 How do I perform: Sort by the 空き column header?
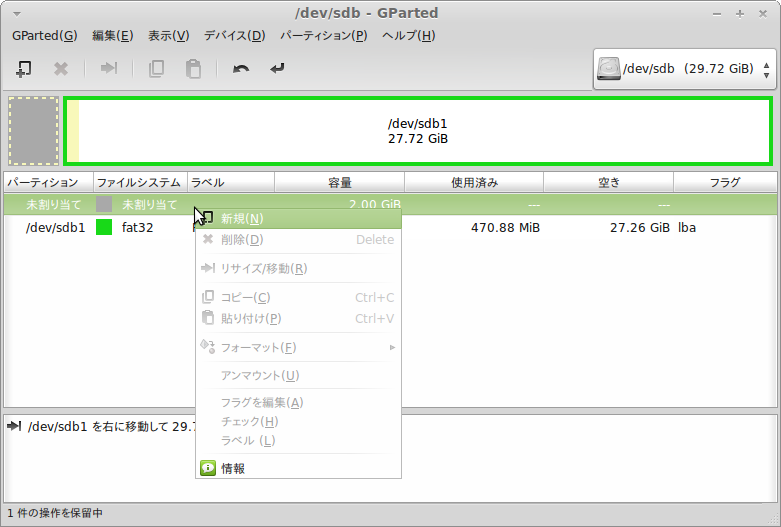tap(609, 183)
